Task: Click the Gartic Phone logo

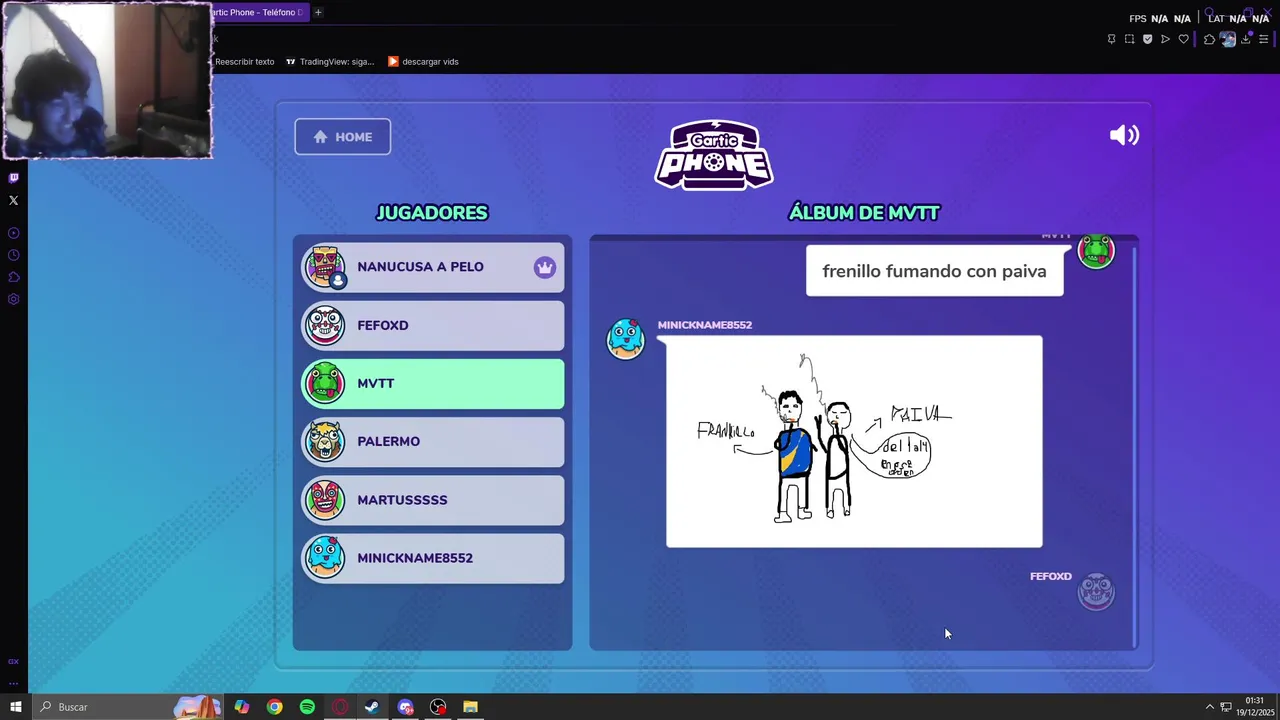Action: point(714,155)
